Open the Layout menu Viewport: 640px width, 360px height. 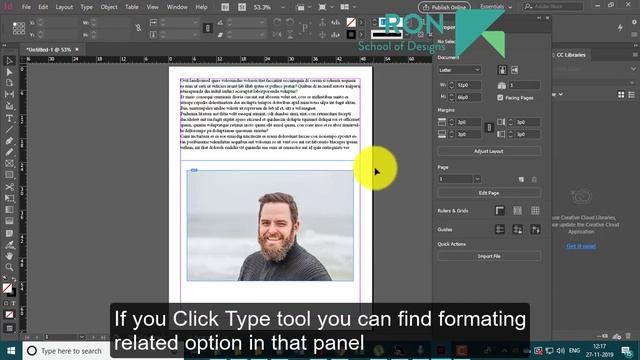(64, 7)
